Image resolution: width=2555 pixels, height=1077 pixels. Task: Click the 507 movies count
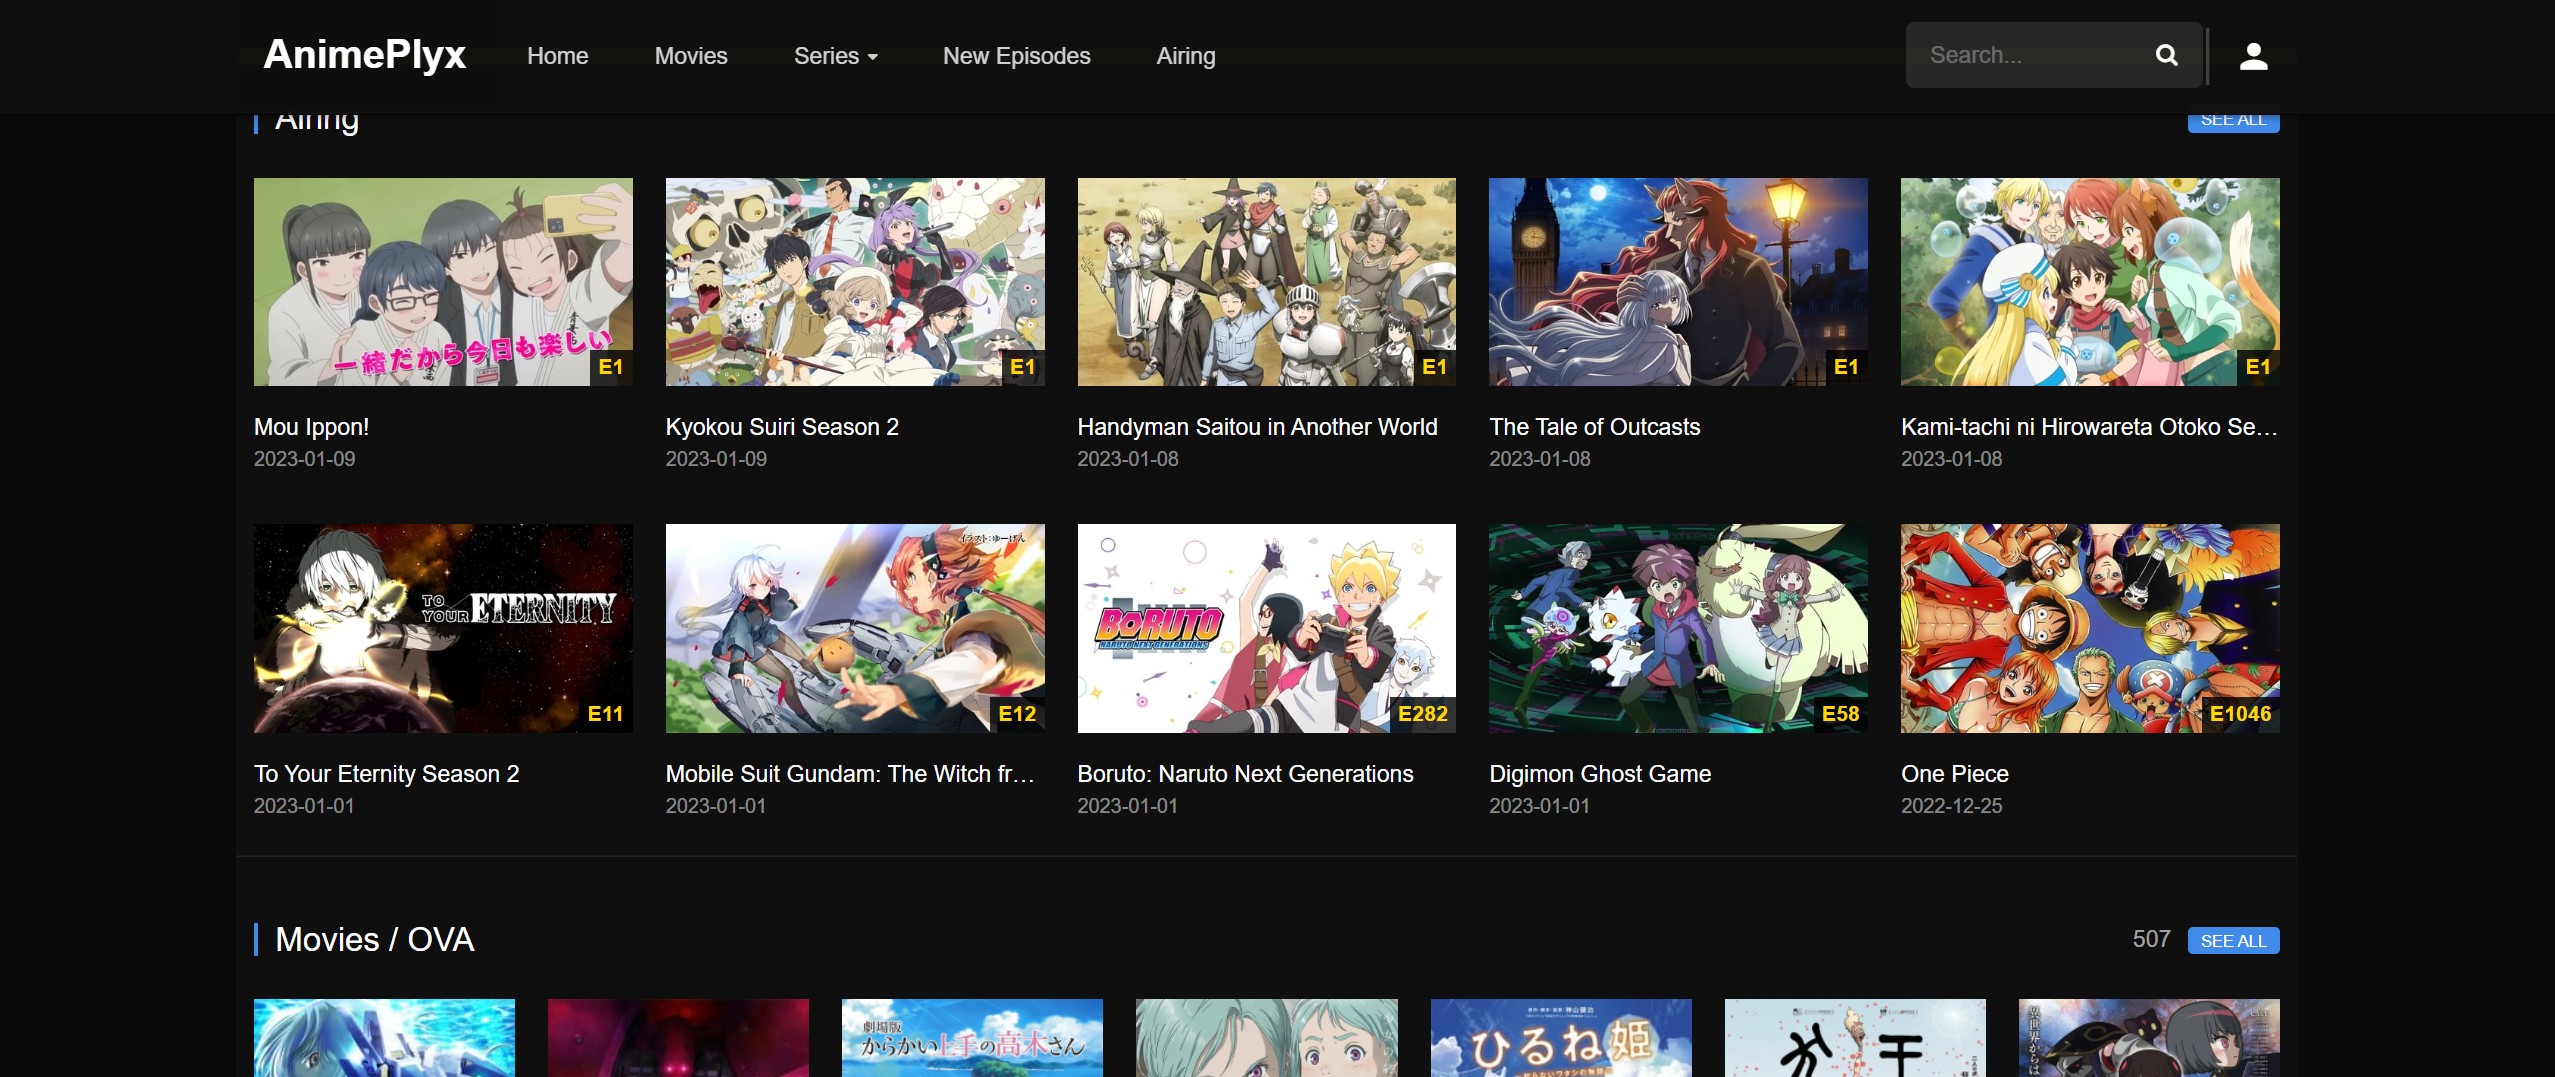[x=2151, y=939]
